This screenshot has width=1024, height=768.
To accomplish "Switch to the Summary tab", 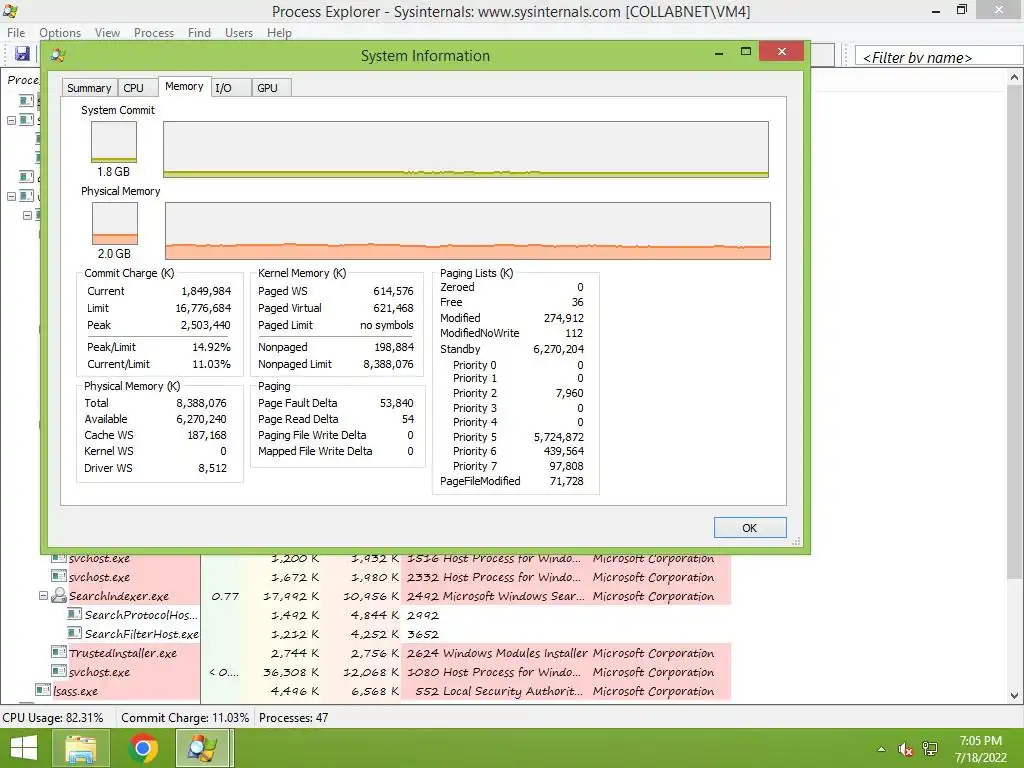I will click(89, 88).
